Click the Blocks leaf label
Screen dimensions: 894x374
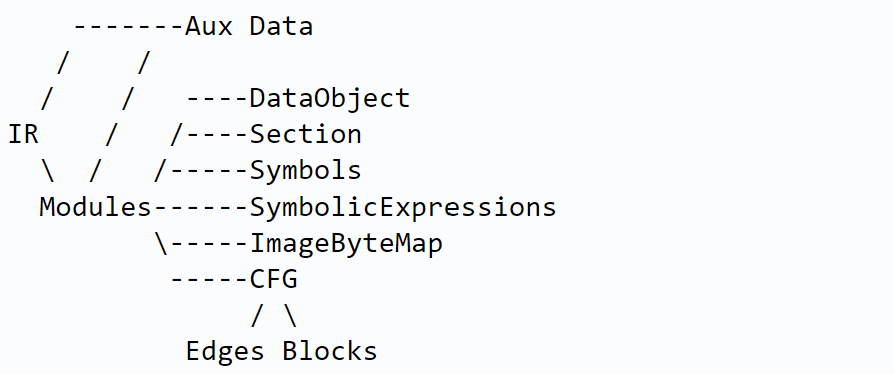tap(330, 351)
